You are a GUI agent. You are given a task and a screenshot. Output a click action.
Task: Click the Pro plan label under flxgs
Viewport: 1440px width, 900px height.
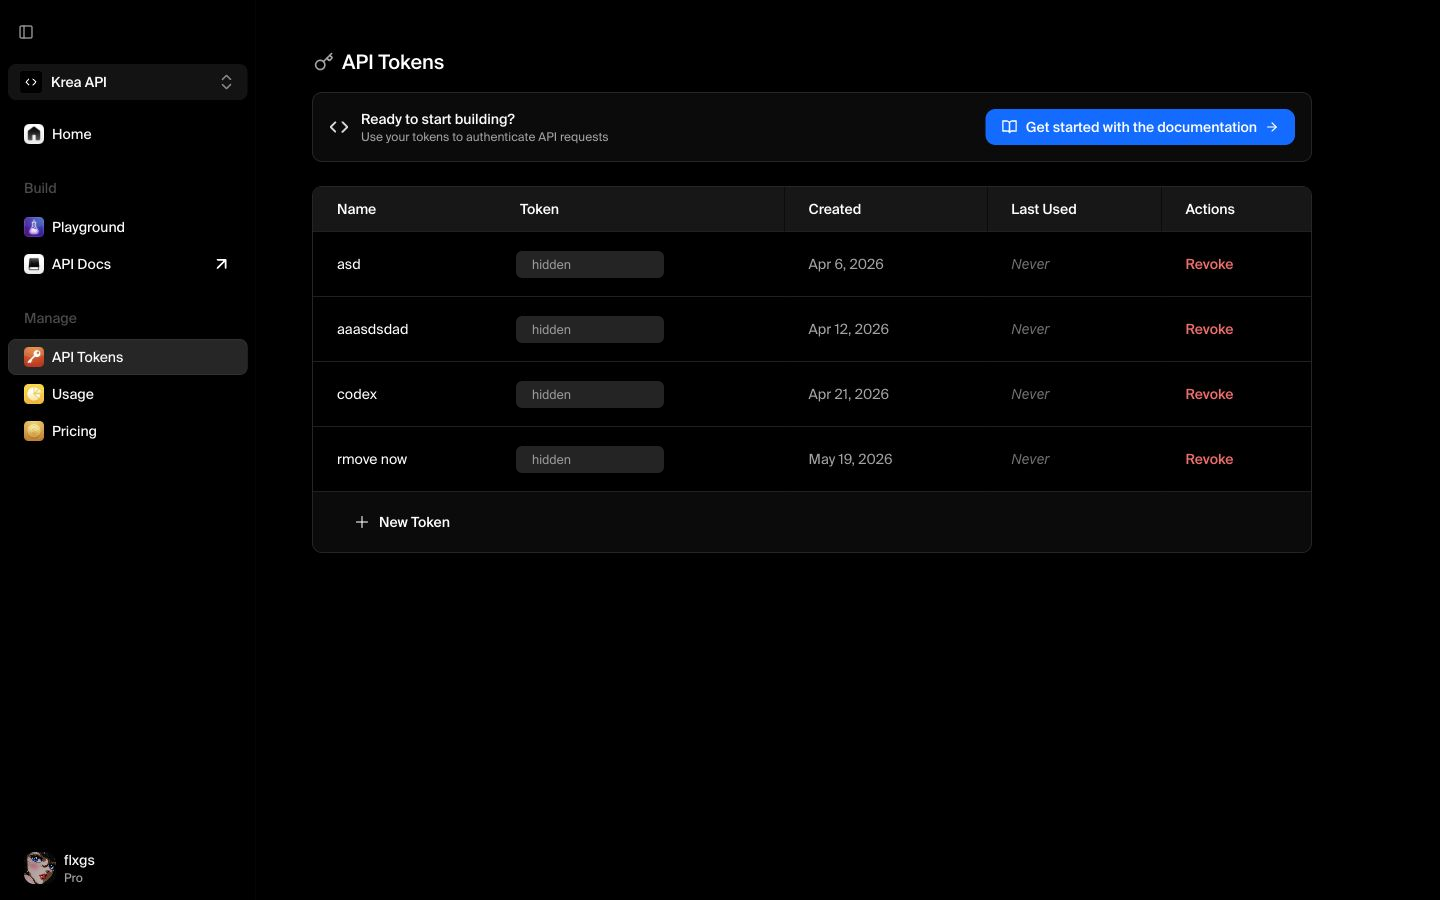73,878
